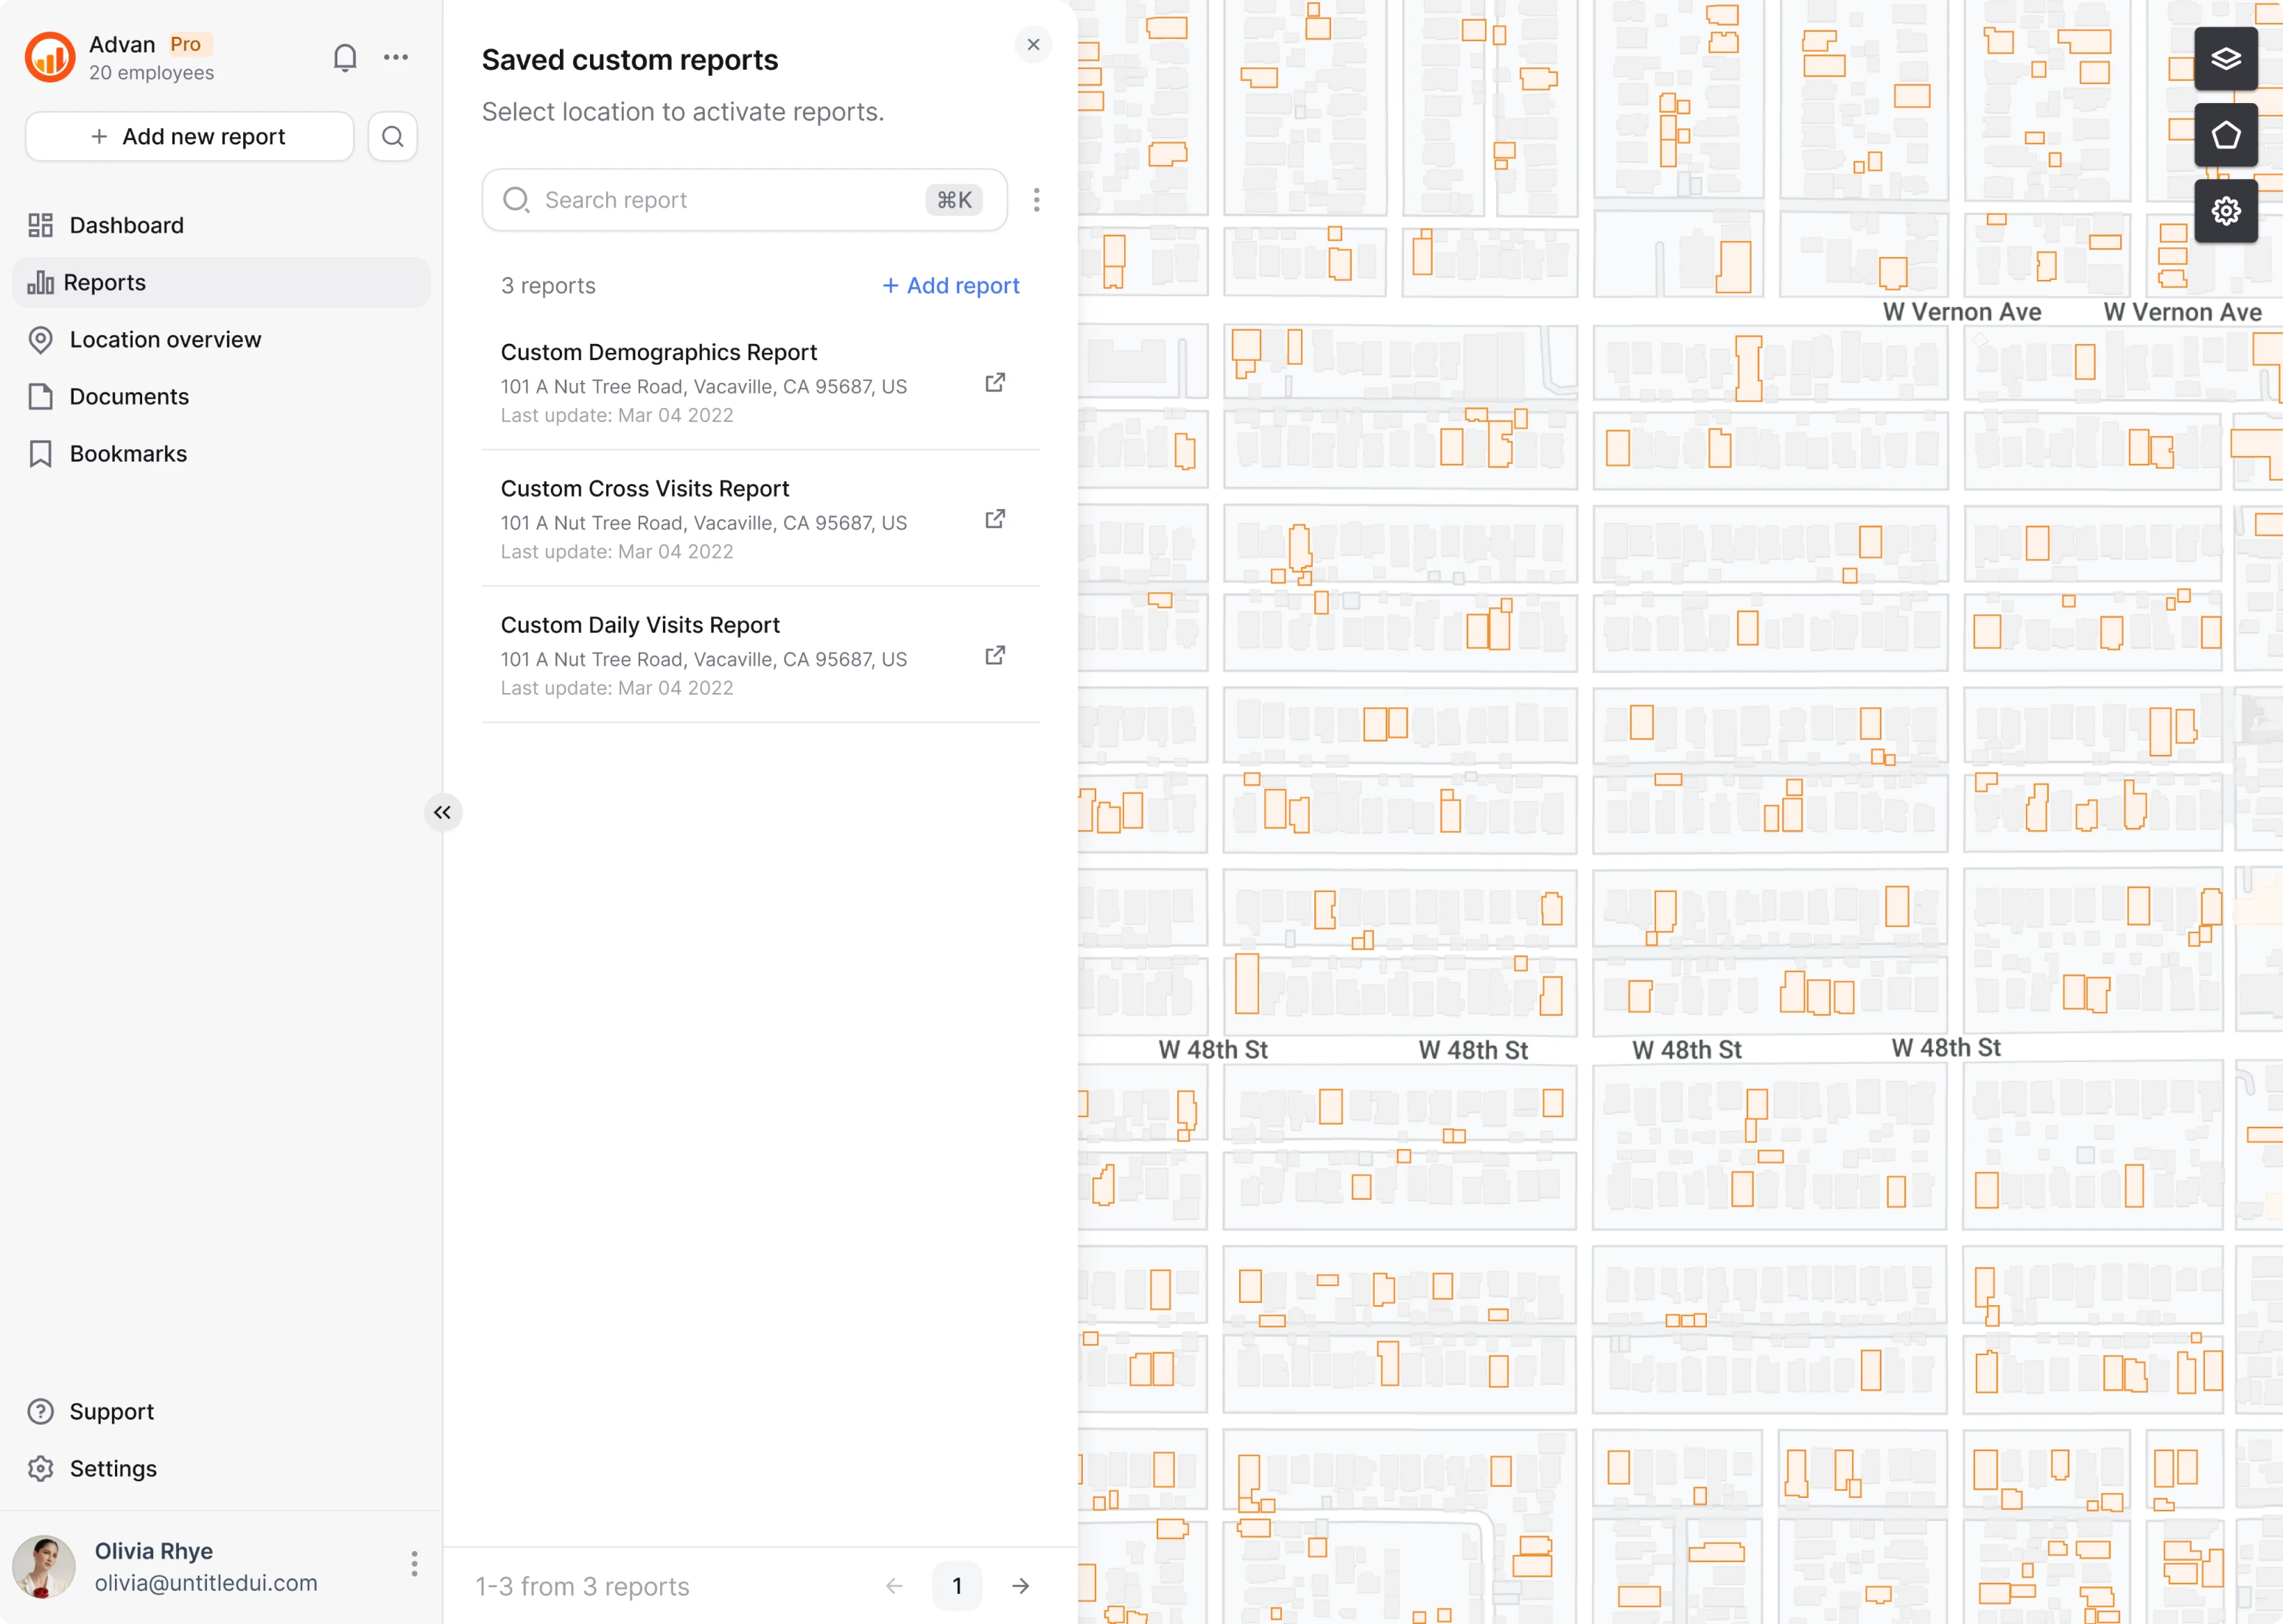This screenshot has width=2283, height=1624.
Task: Collapse the Saved custom reports panel
Action: [443, 812]
